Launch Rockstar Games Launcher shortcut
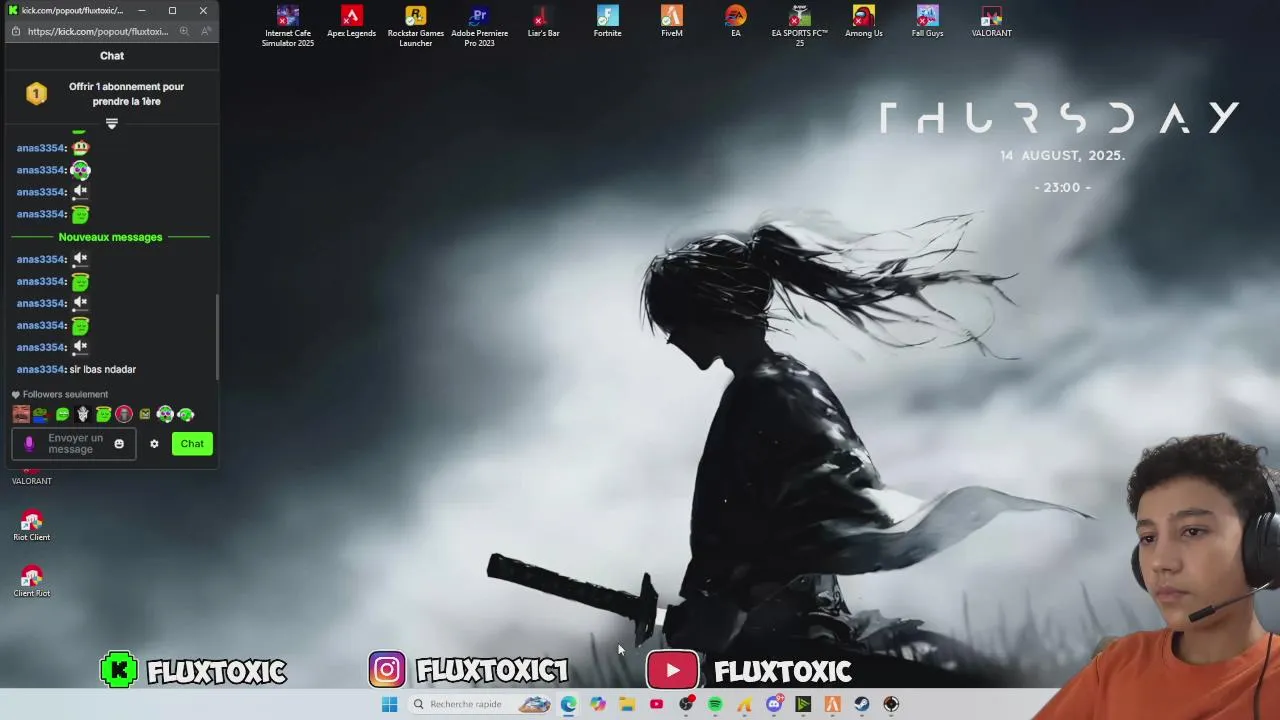This screenshot has height=720, width=1280. [415, 26]
